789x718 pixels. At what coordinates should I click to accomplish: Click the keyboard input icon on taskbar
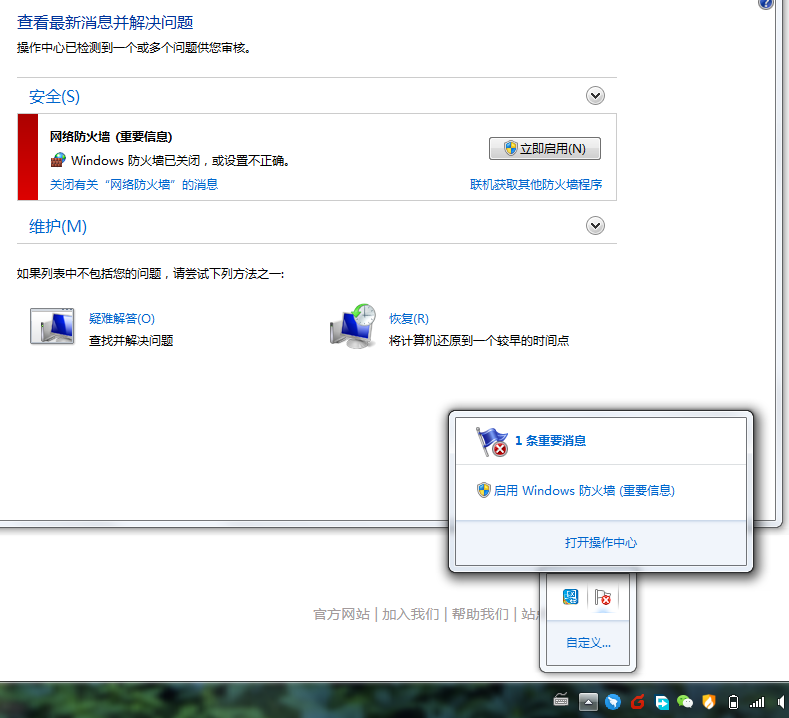(561, 699)
